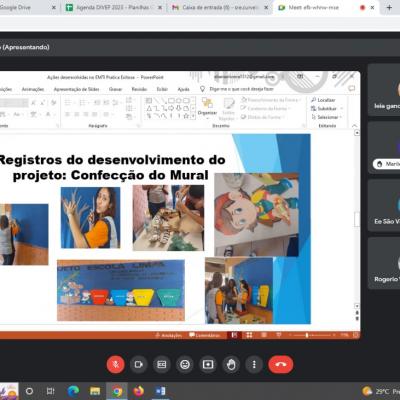Screen dimensions: 400x400
Task: Switch to Slide Sorter view icon
Action: [249, 335]
